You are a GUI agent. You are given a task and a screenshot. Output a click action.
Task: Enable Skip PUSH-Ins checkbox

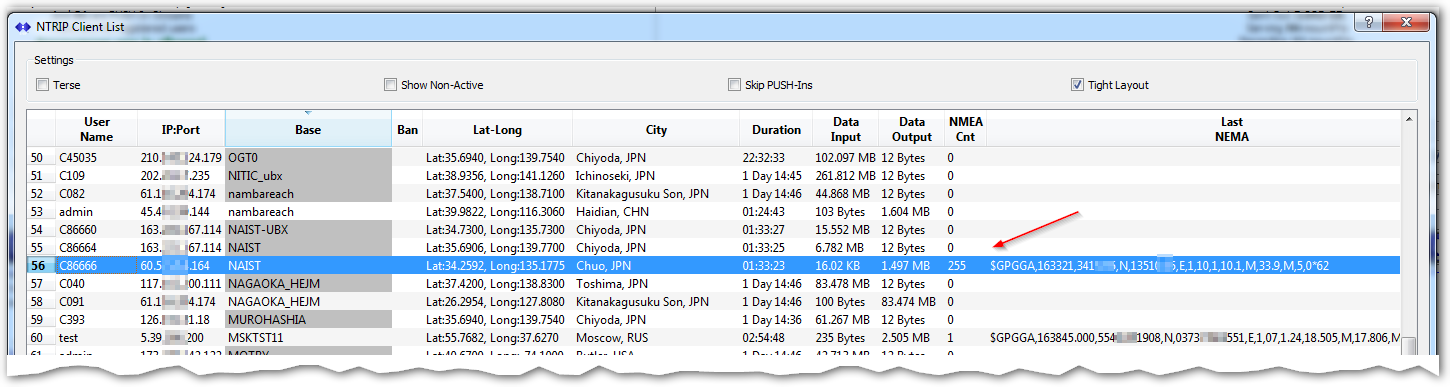[x=735, y=85]
